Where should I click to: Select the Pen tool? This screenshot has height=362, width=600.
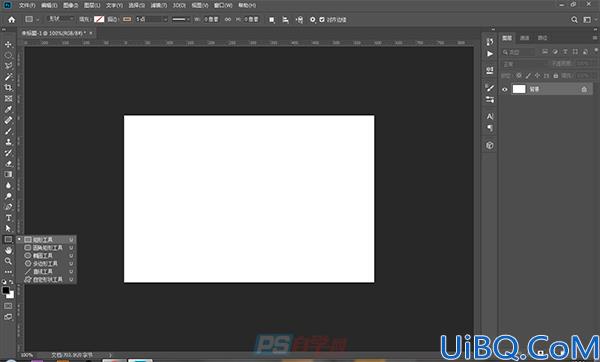(8, 207)
